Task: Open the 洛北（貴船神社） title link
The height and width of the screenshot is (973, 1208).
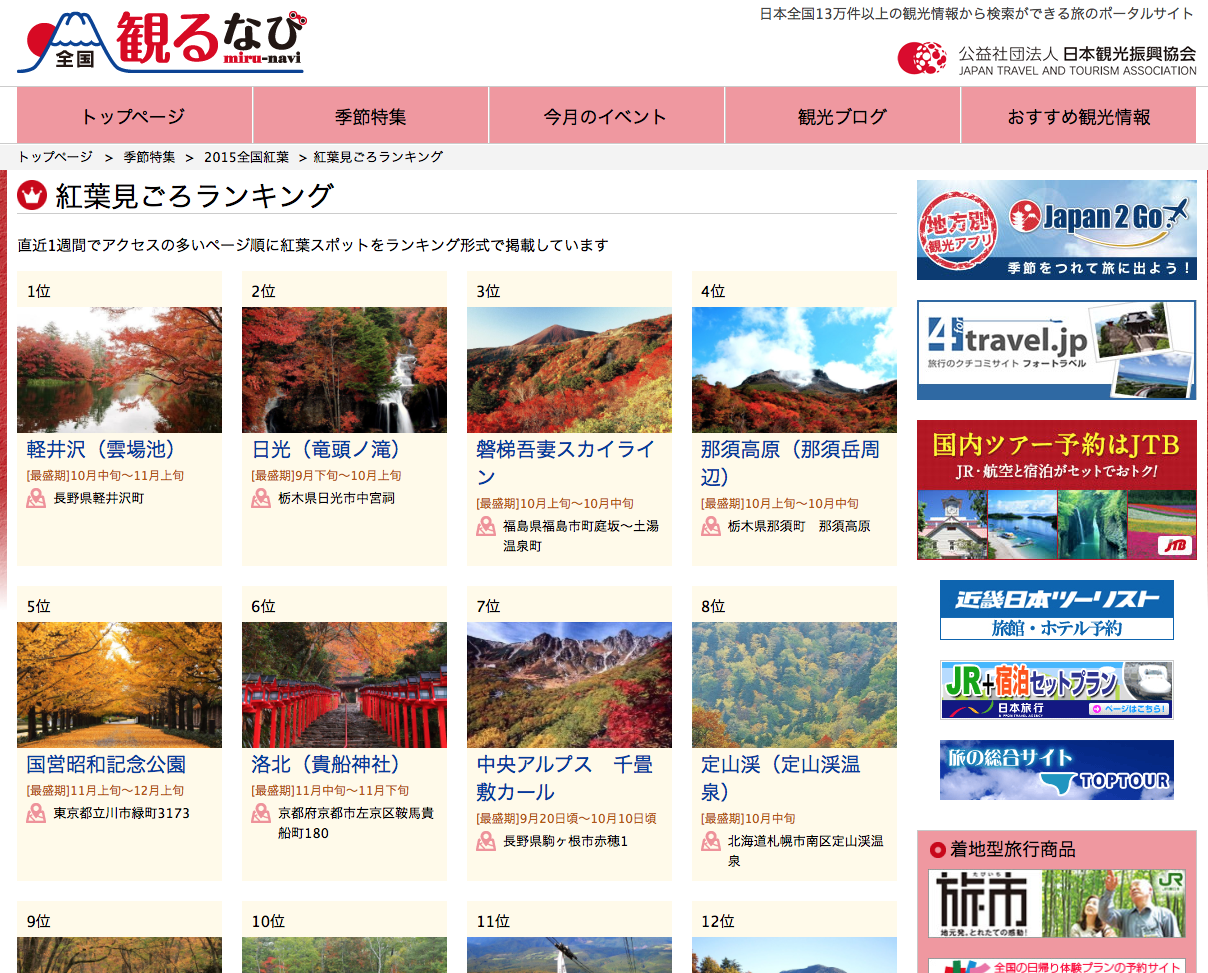Action: pyautogui.click(x=328, y=764)
